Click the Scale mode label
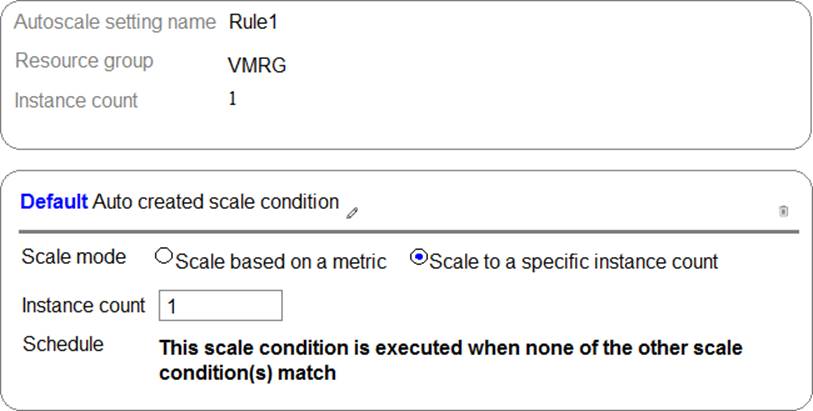Viewport: 813px width, 411px height. (x=74, y=257)
